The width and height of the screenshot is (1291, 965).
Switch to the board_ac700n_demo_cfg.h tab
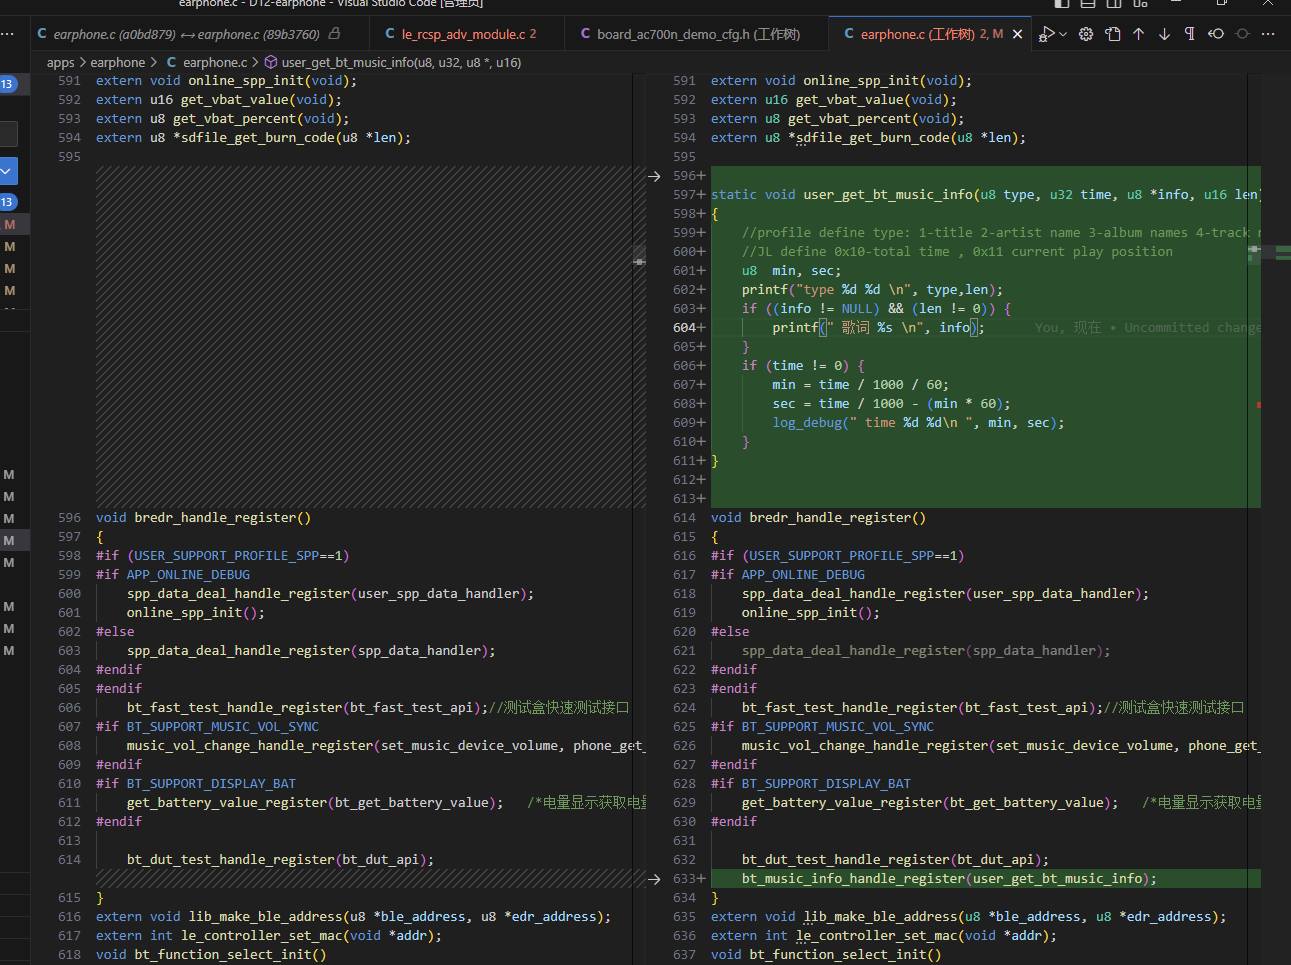698,34
